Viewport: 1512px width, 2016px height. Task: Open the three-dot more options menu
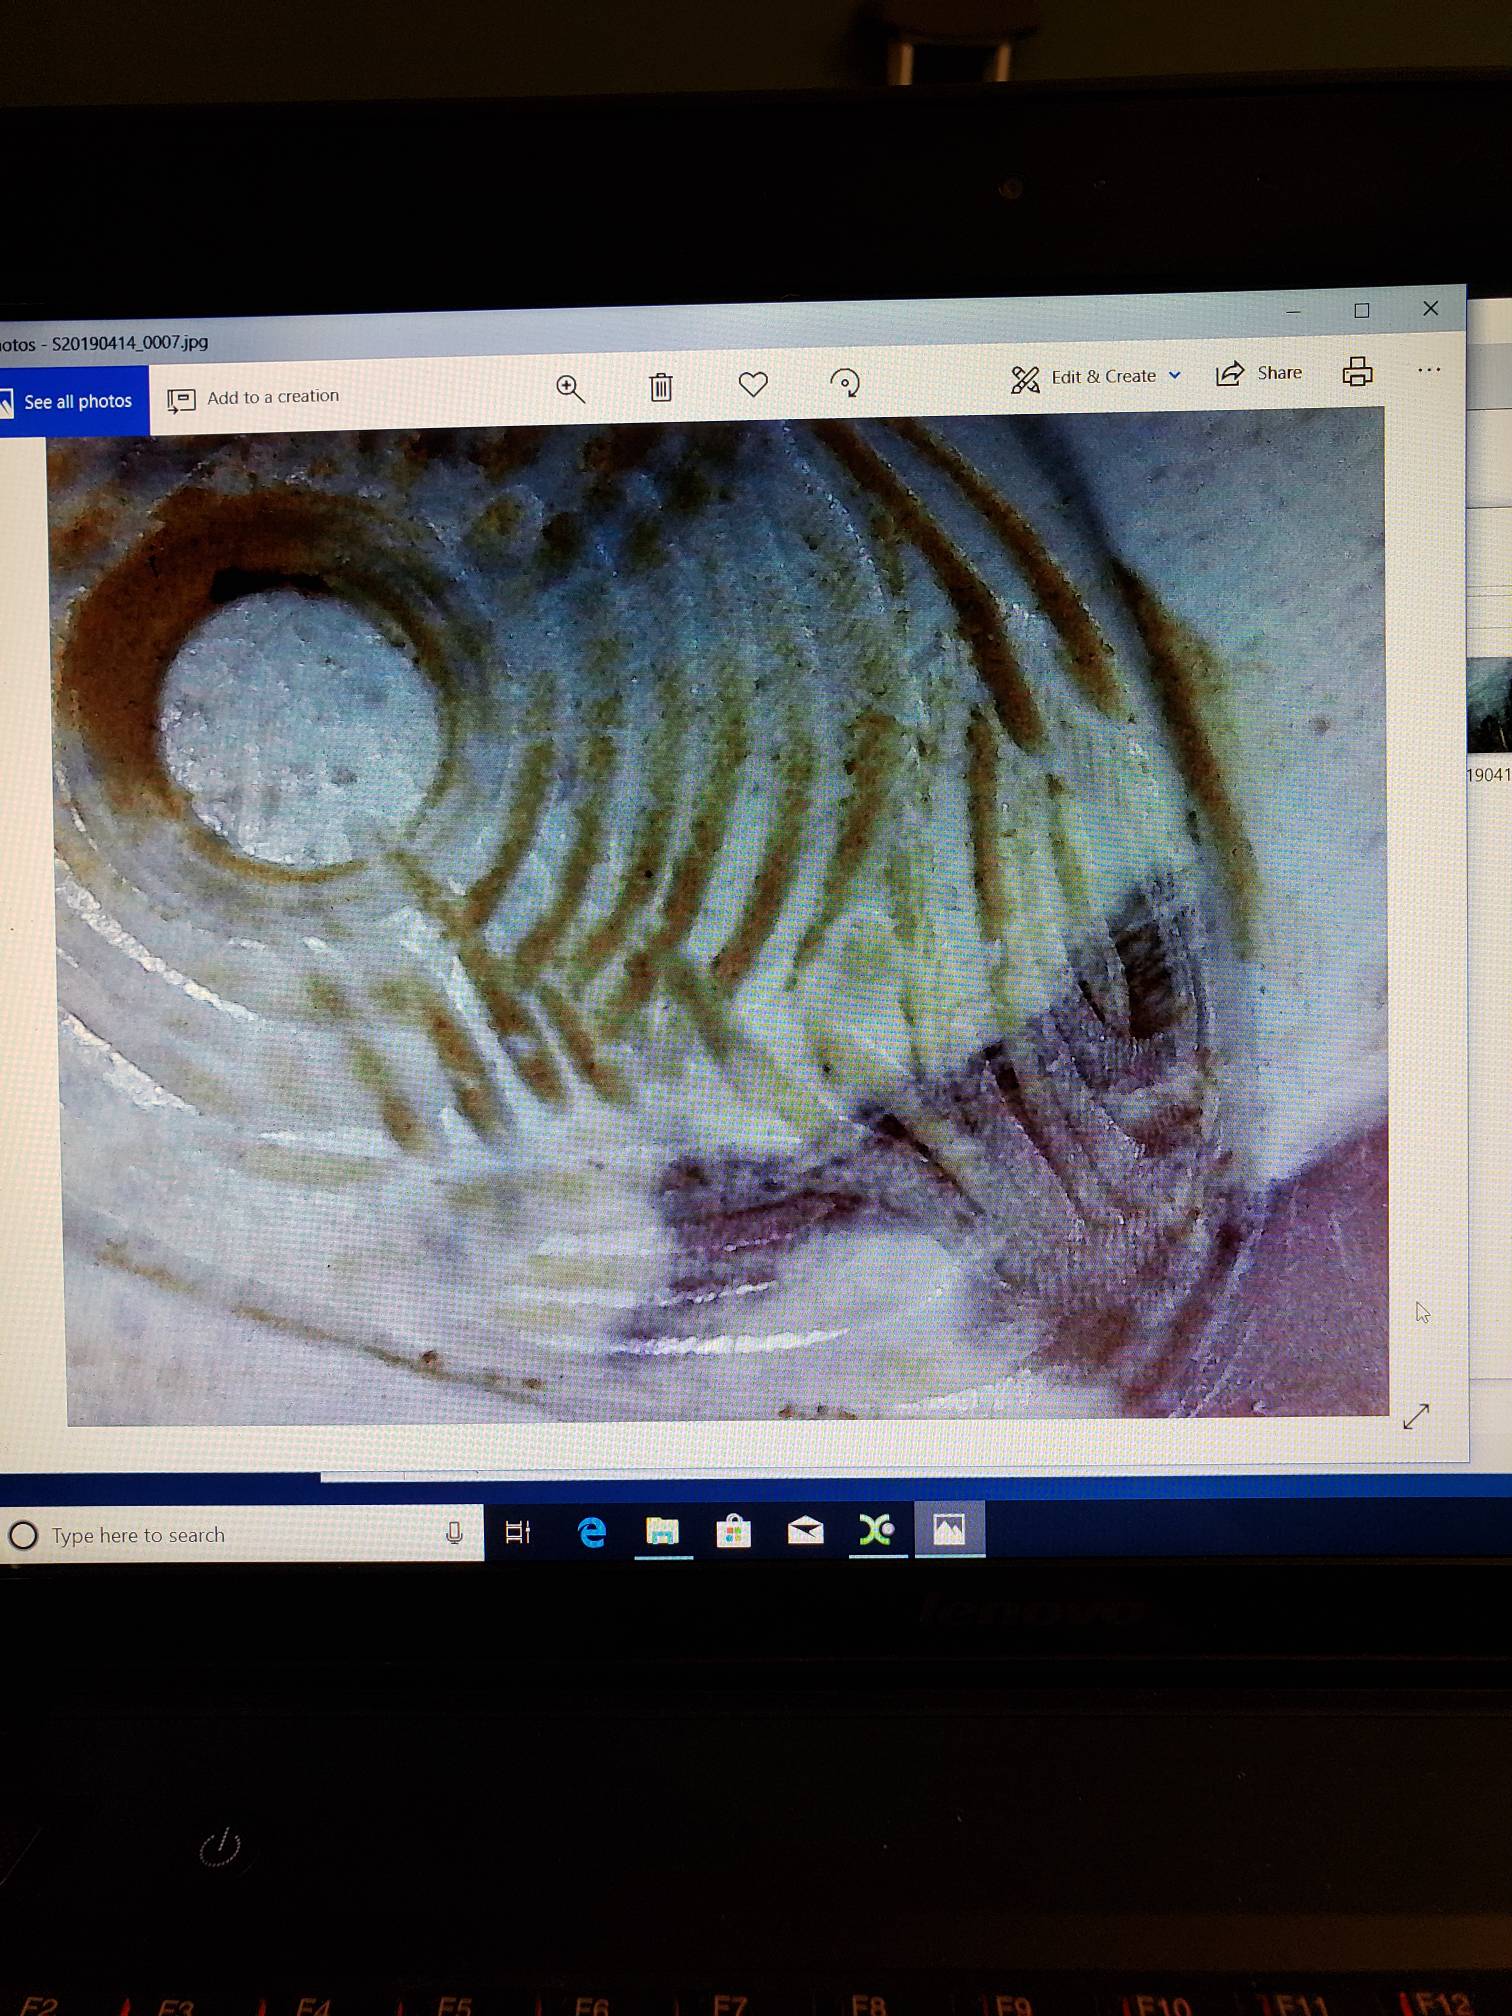[1429, 370]
